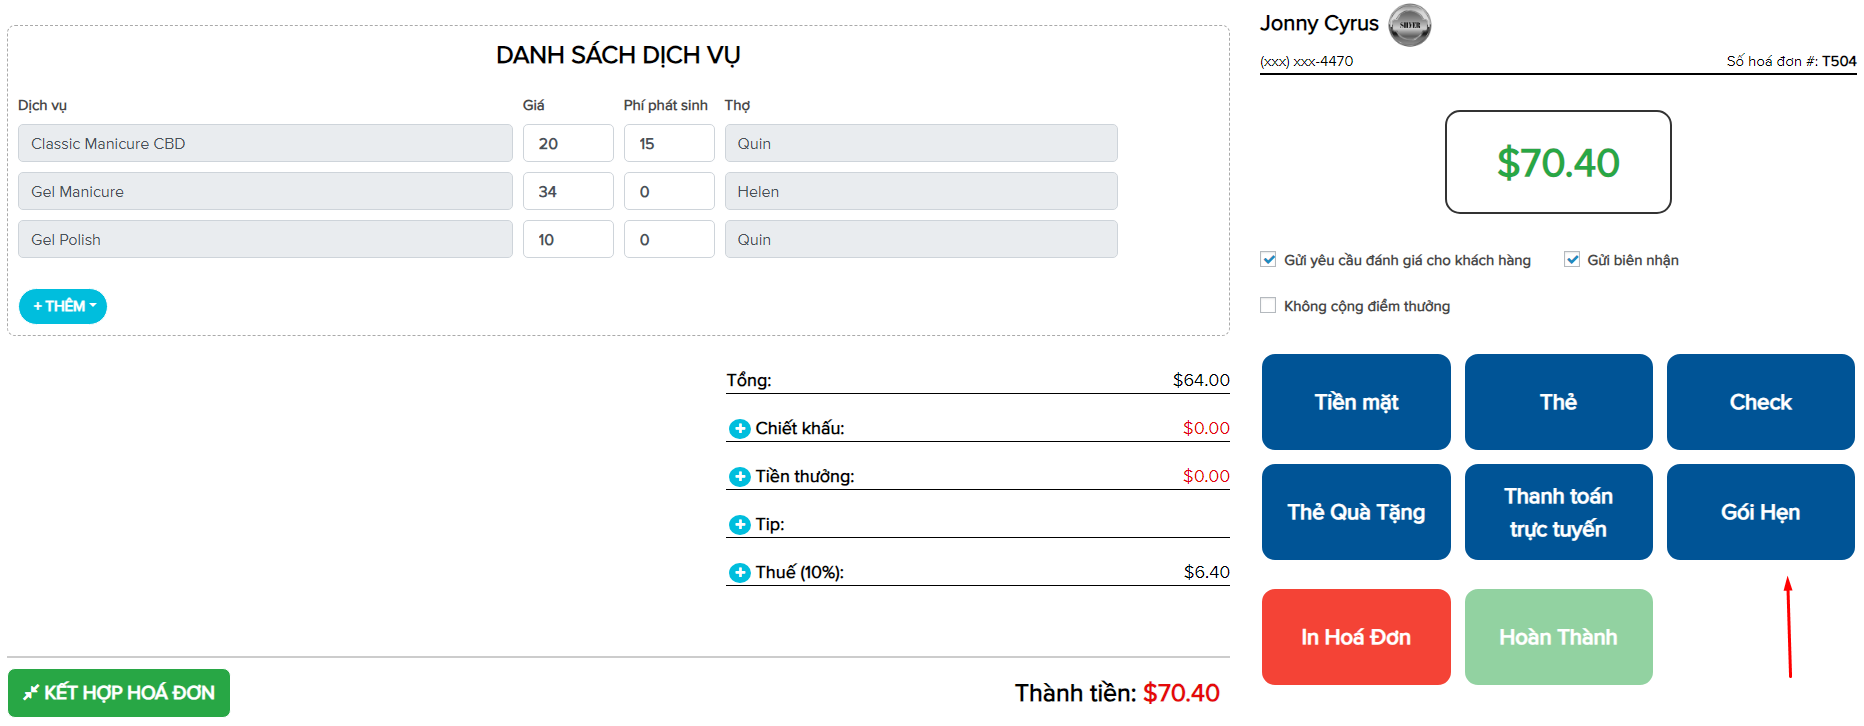Image resolution: width=1864 pixels, height=726 pixels.
Task: Click the green Hoàn Thành button
Action: [1557, 637]
